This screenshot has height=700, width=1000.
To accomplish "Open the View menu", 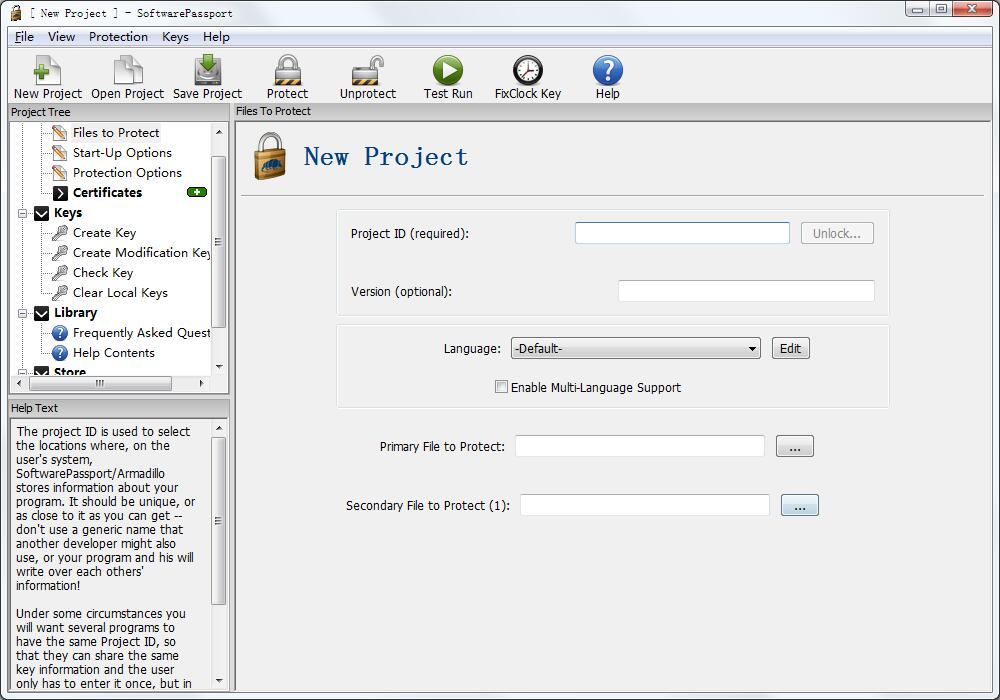I will tap(61, 37).
